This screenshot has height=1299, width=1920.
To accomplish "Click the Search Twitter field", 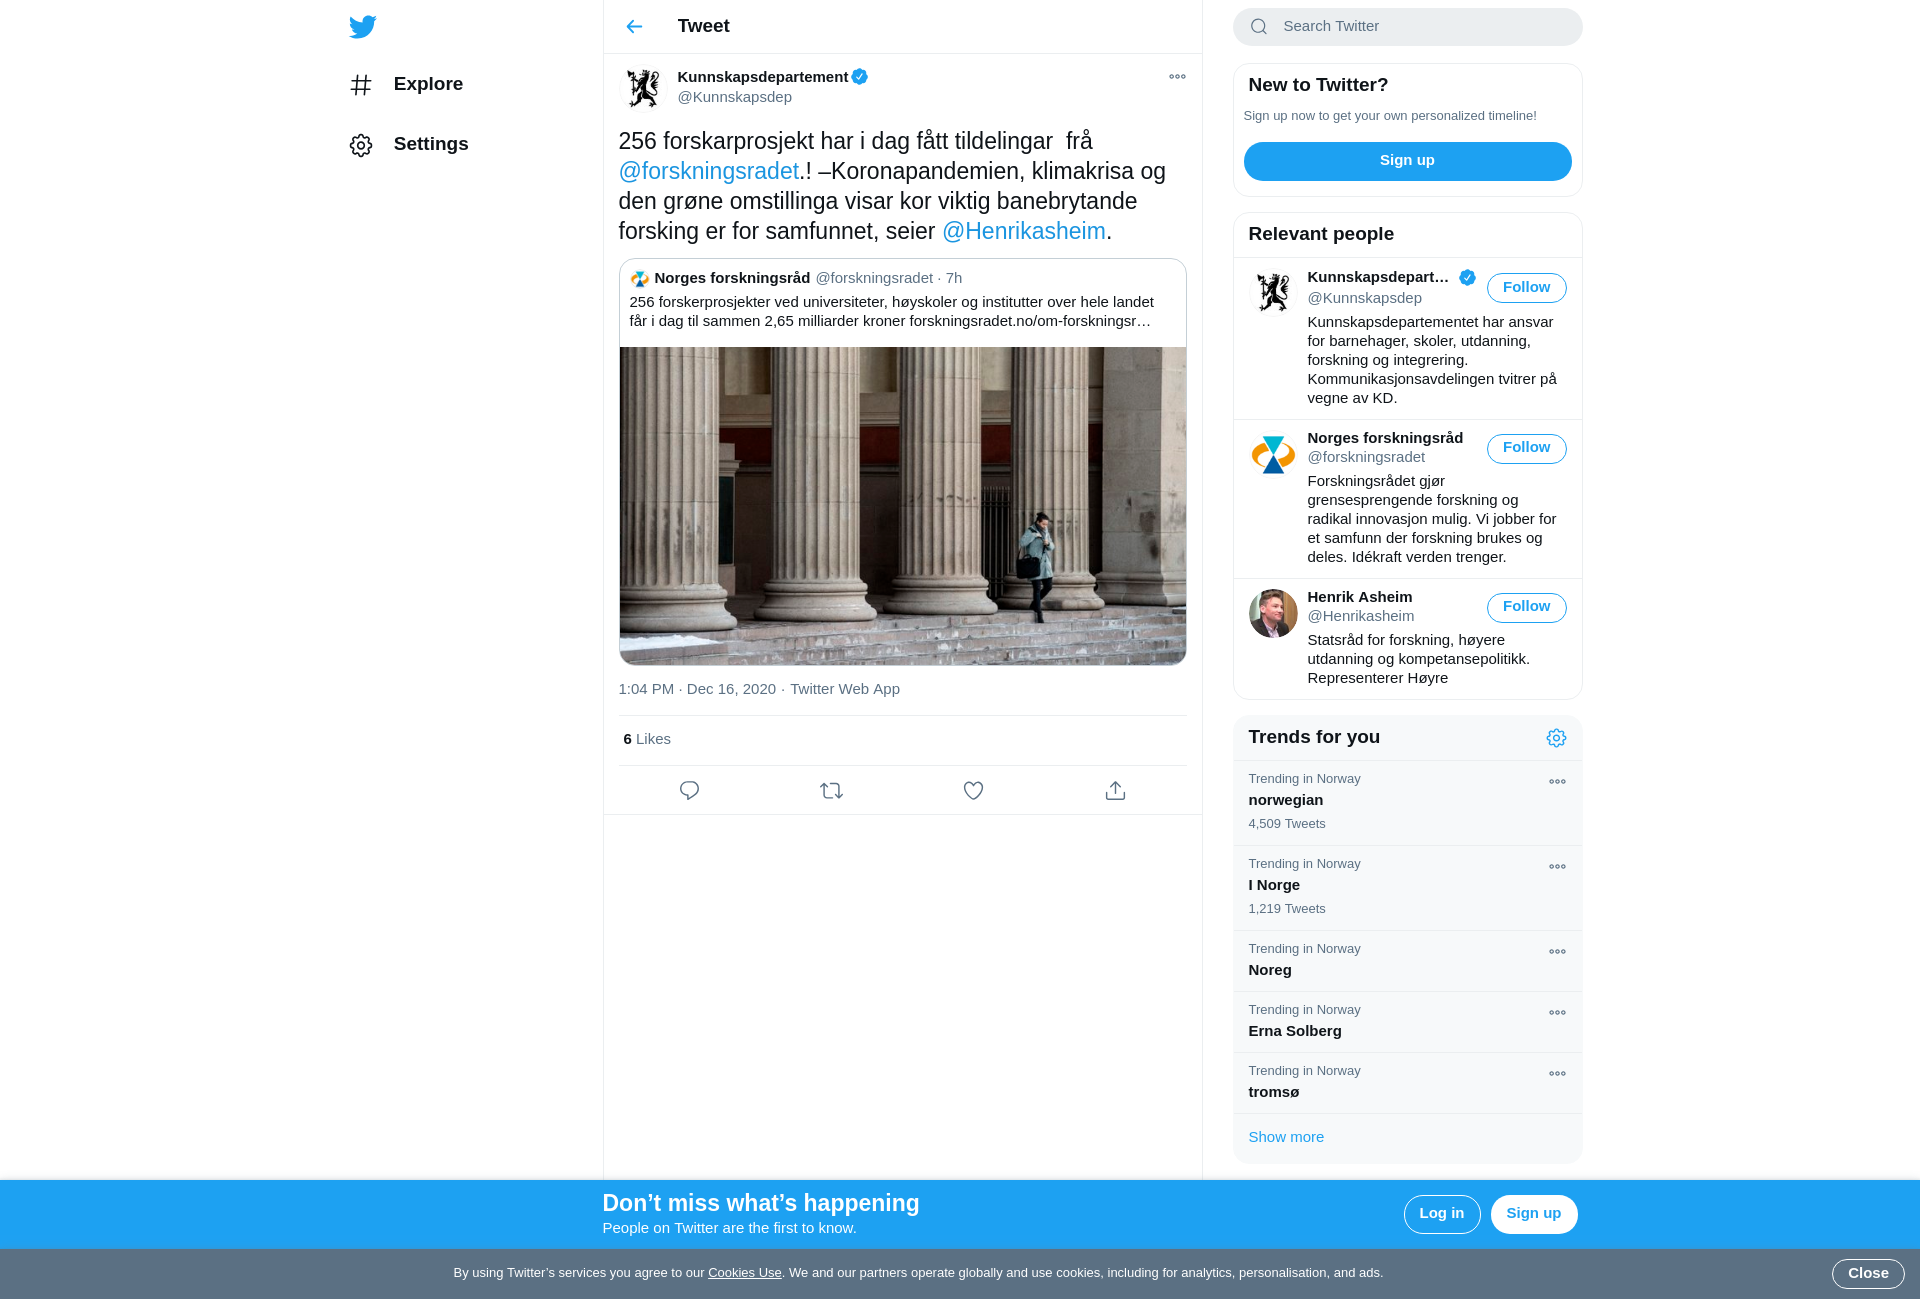I will 1407,27.
